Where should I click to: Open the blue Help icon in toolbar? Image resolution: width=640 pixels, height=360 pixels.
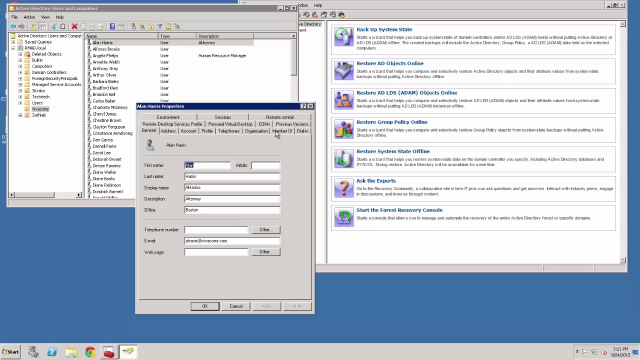tap(112, 27)
